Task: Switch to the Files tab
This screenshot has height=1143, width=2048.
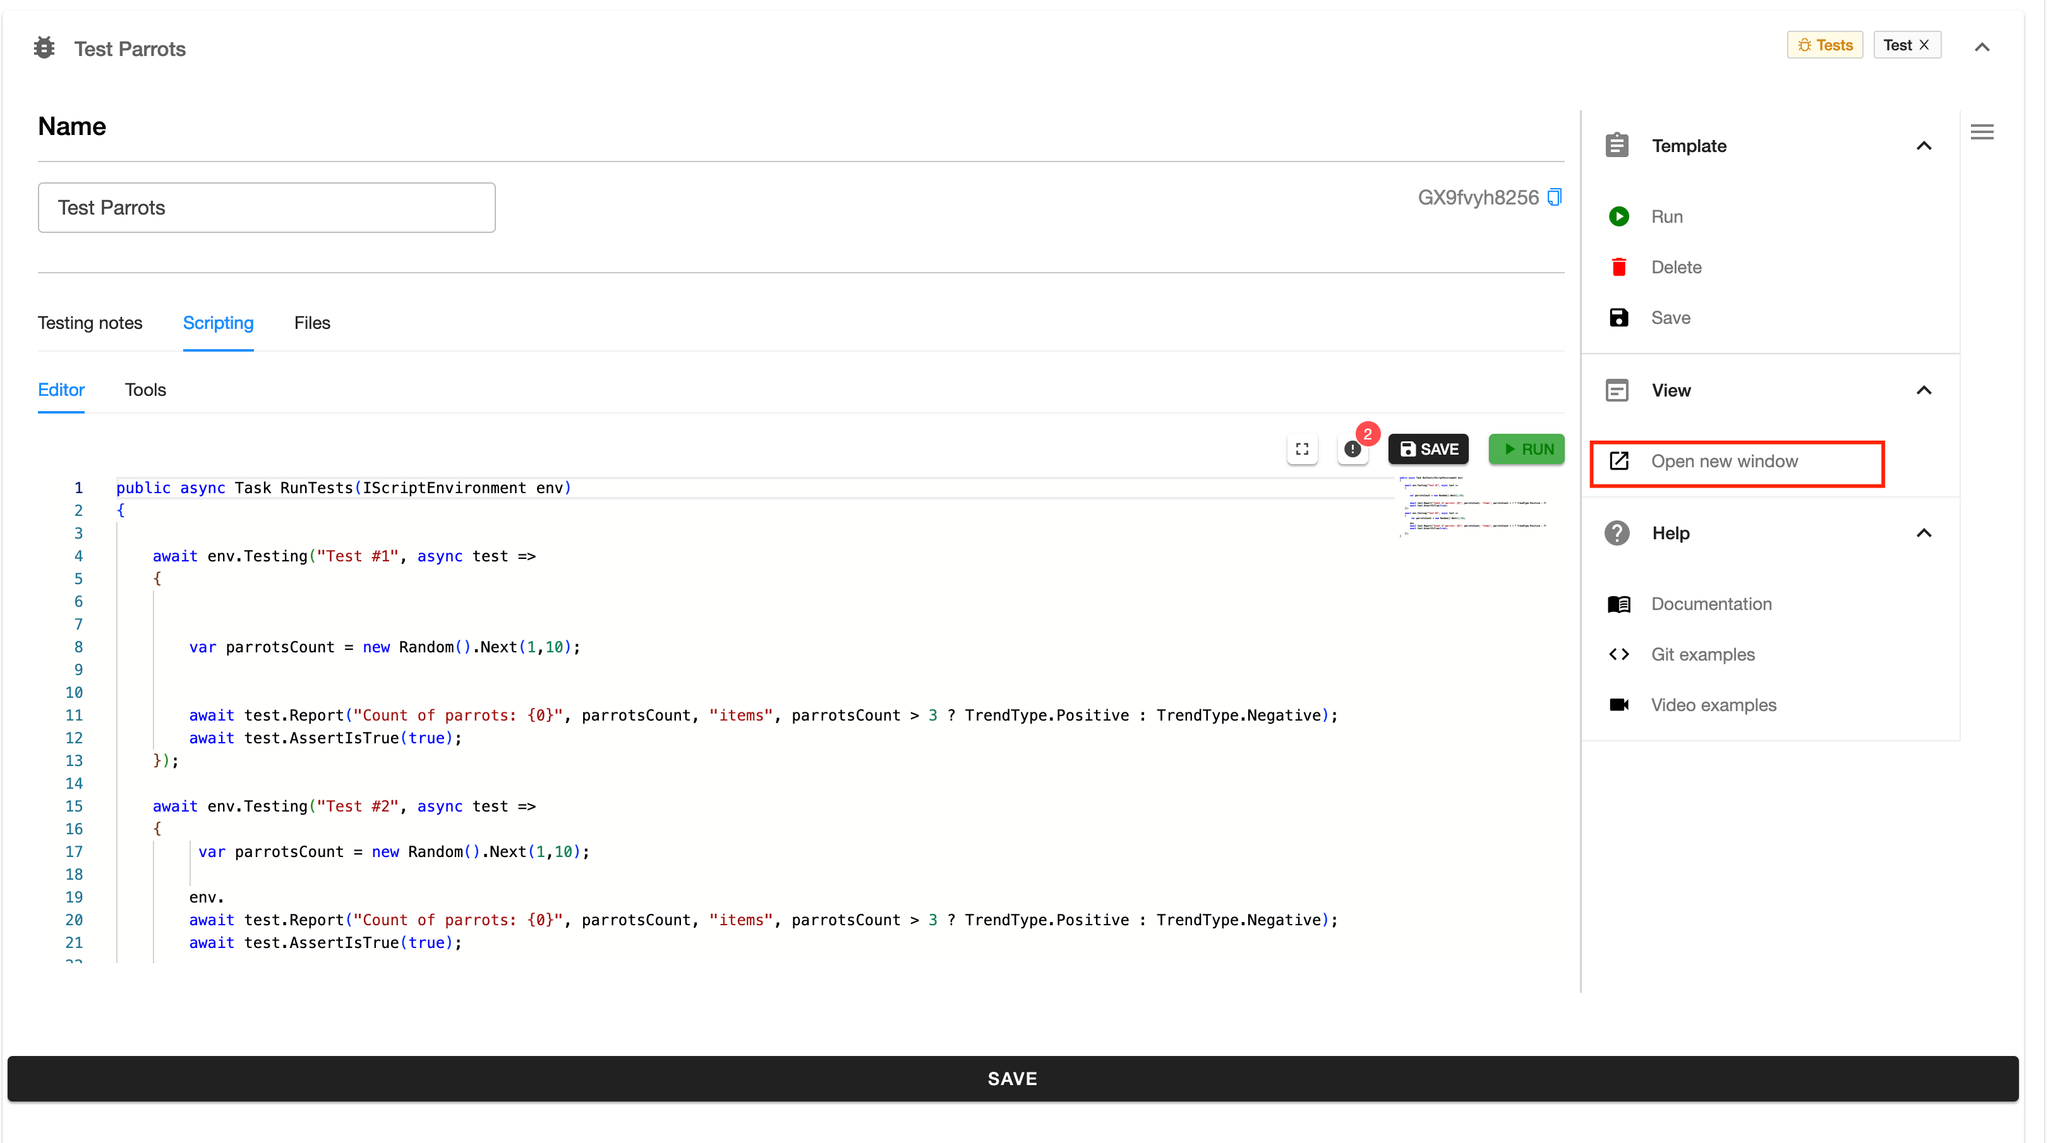Action: tap(312, 323)
